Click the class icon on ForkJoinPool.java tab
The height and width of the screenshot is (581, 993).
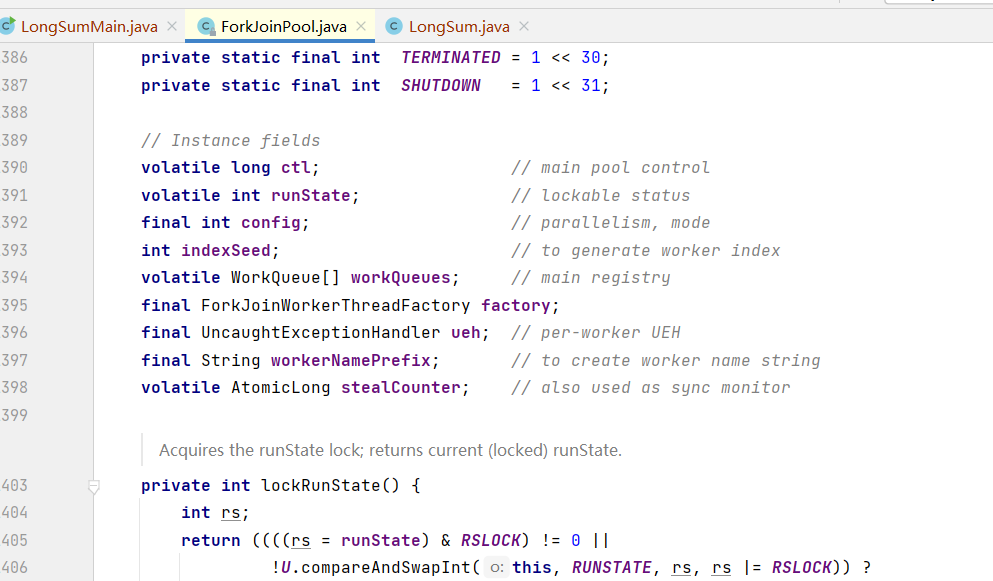206,27
